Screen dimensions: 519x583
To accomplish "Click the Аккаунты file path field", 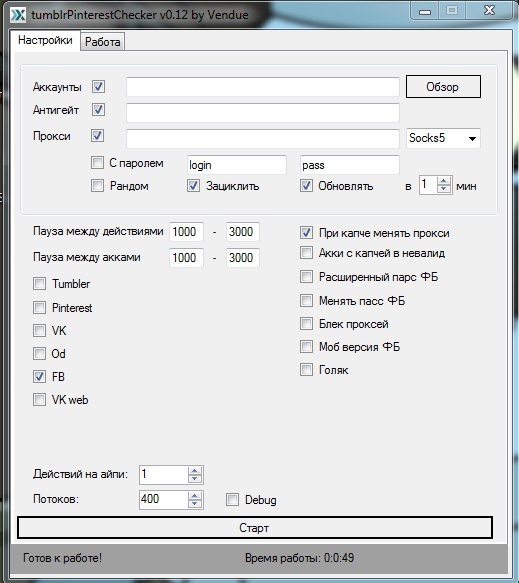I will point(263,87).
